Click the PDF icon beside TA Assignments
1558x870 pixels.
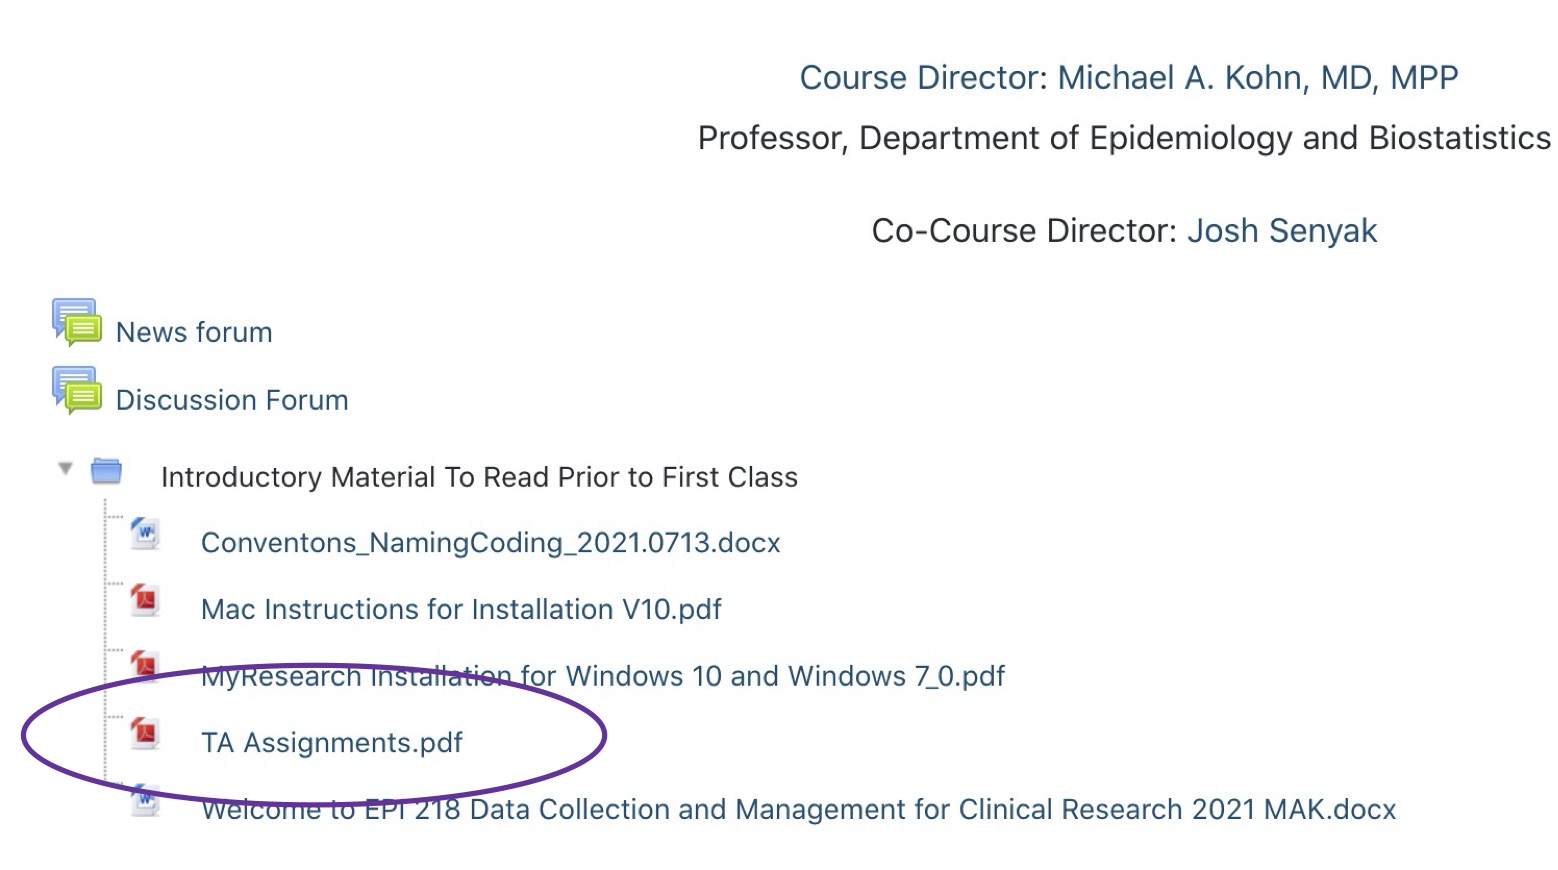[x=145, y=734]
